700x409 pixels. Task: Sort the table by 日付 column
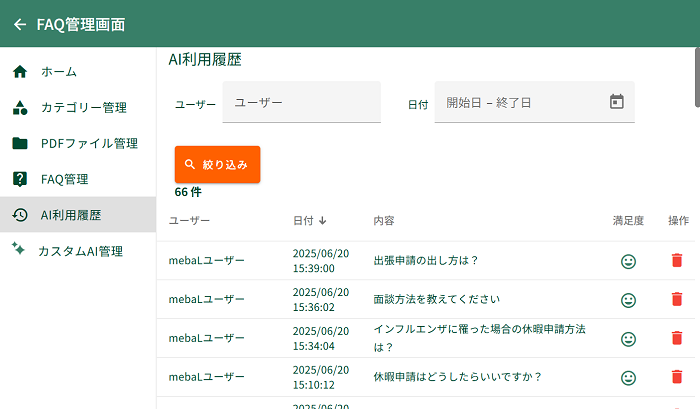309,220
